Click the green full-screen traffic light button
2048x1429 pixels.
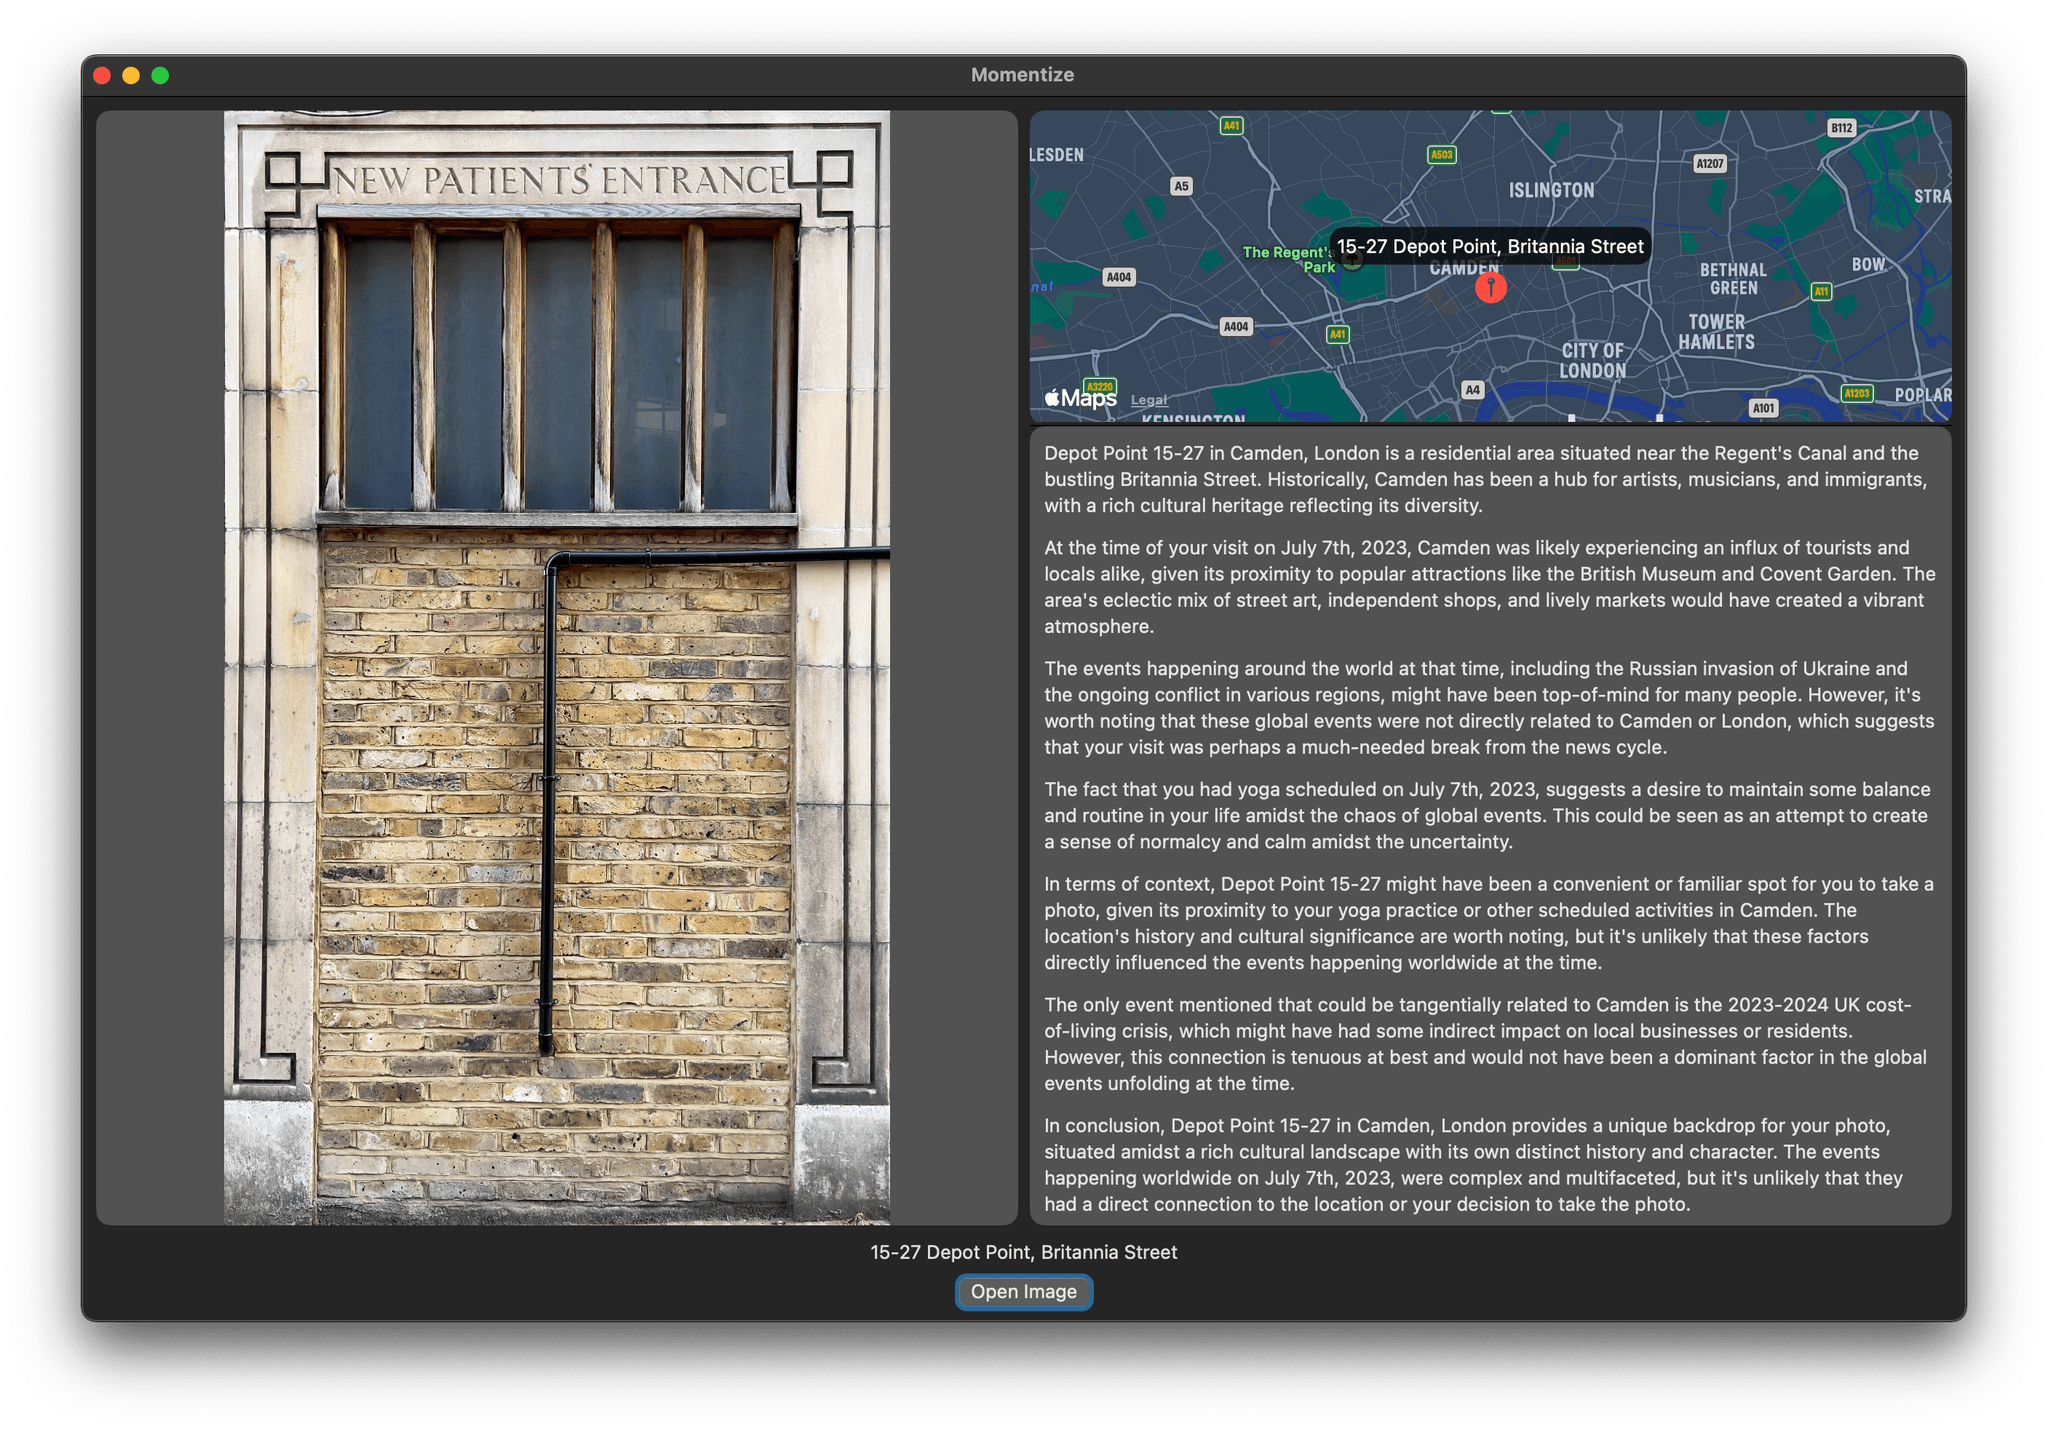tap(158, 74)
